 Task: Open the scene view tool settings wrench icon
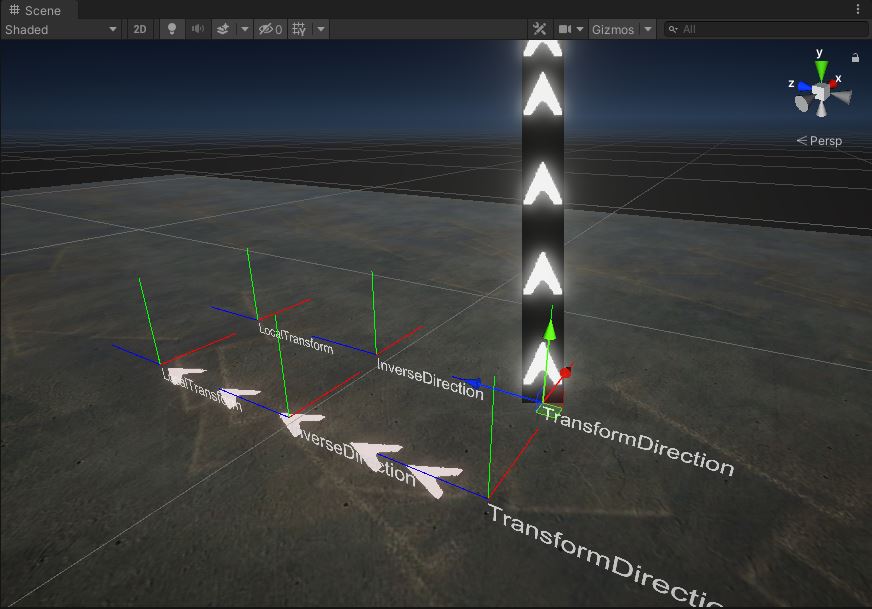[540, 29]
